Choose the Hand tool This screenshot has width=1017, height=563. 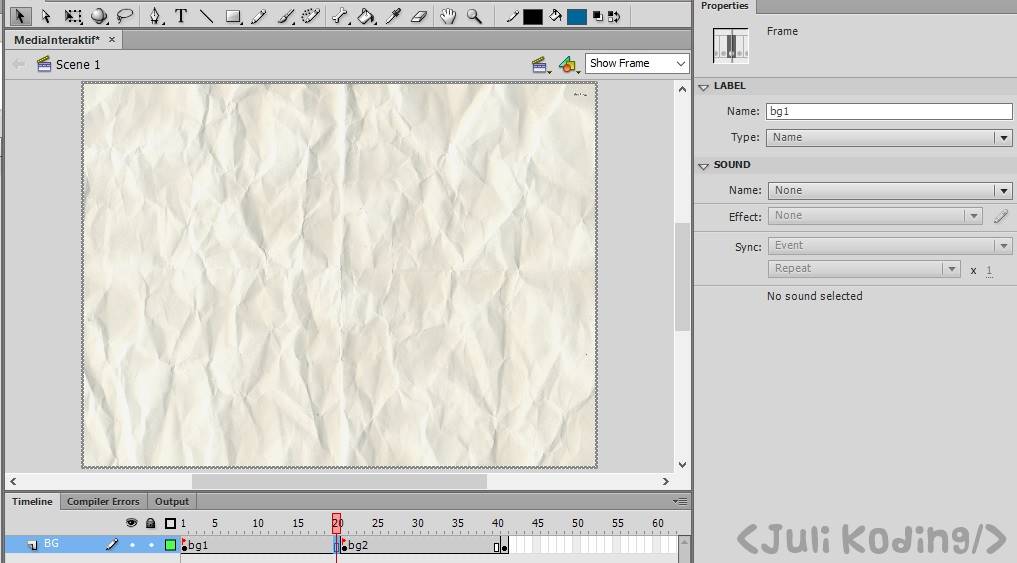coord(449,16)
